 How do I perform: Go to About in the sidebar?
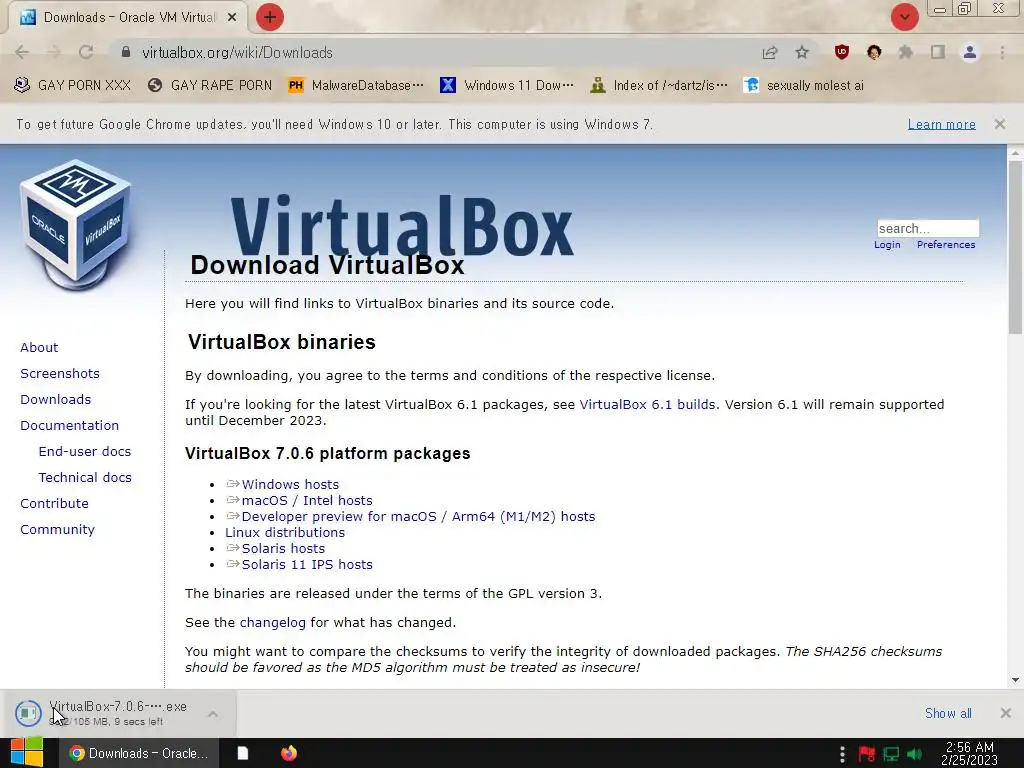tap(39, 347)
